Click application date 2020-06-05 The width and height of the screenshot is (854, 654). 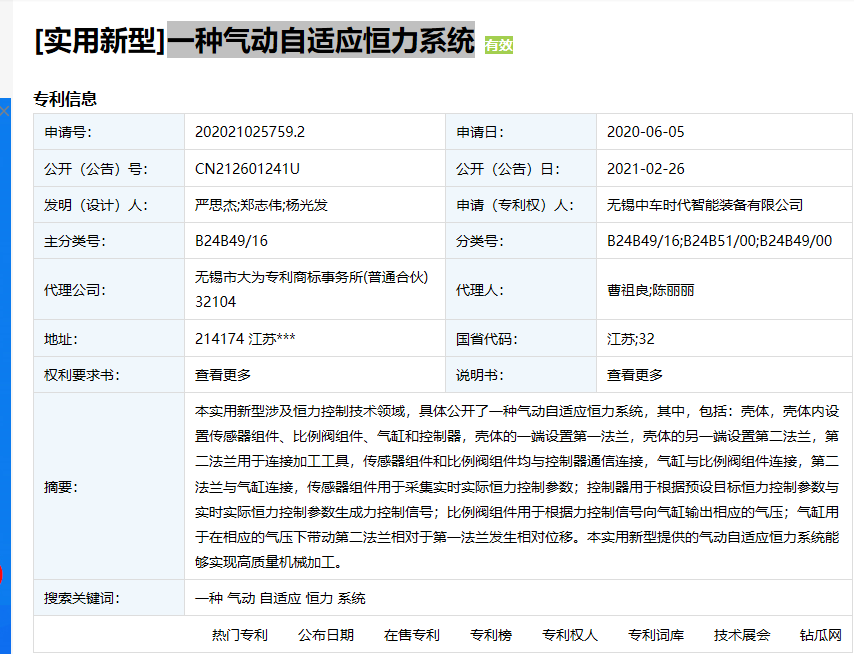(645, 132)
